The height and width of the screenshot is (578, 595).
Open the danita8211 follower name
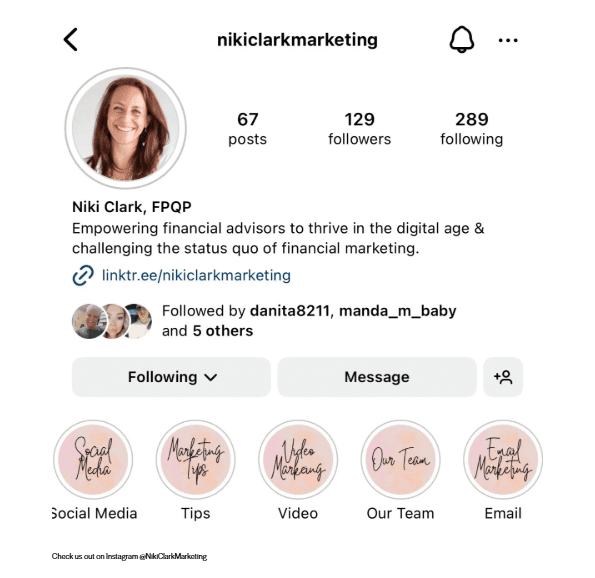[x=290, y=311]
